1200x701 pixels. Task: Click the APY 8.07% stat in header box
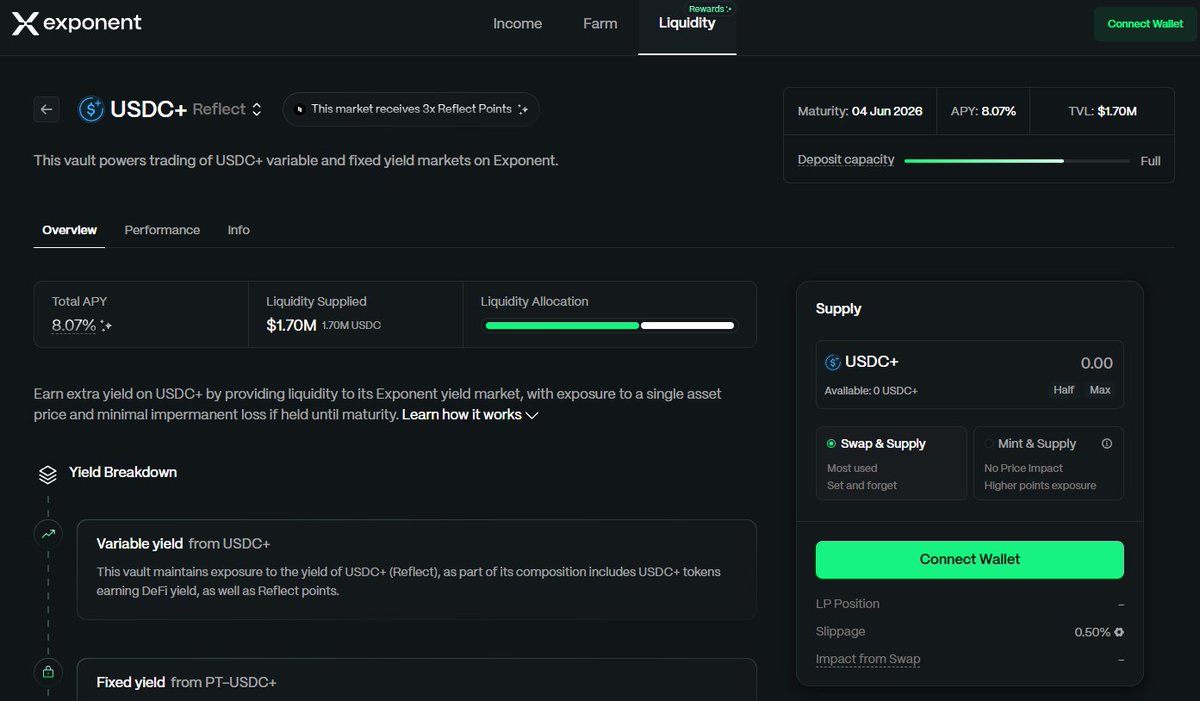983,111
